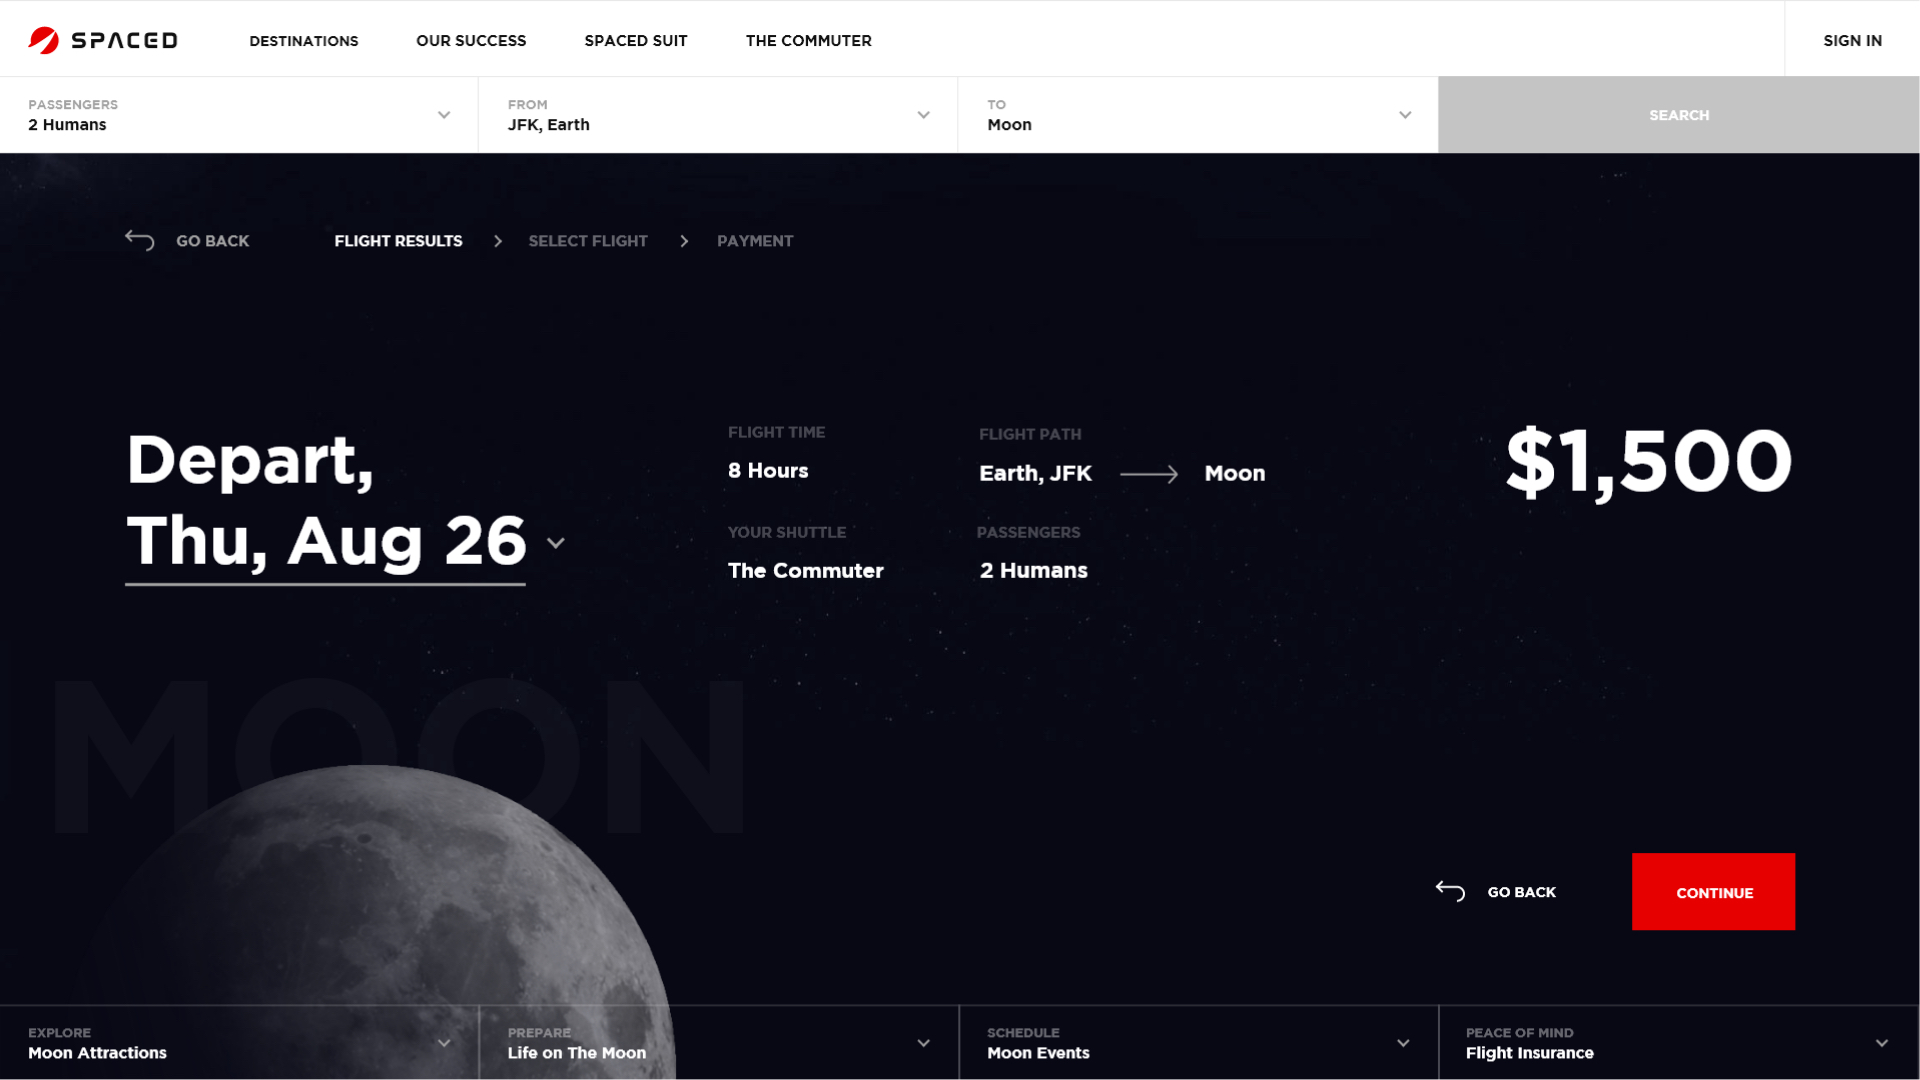Go to the Payment breadcrumb step

tap(755, 241)
